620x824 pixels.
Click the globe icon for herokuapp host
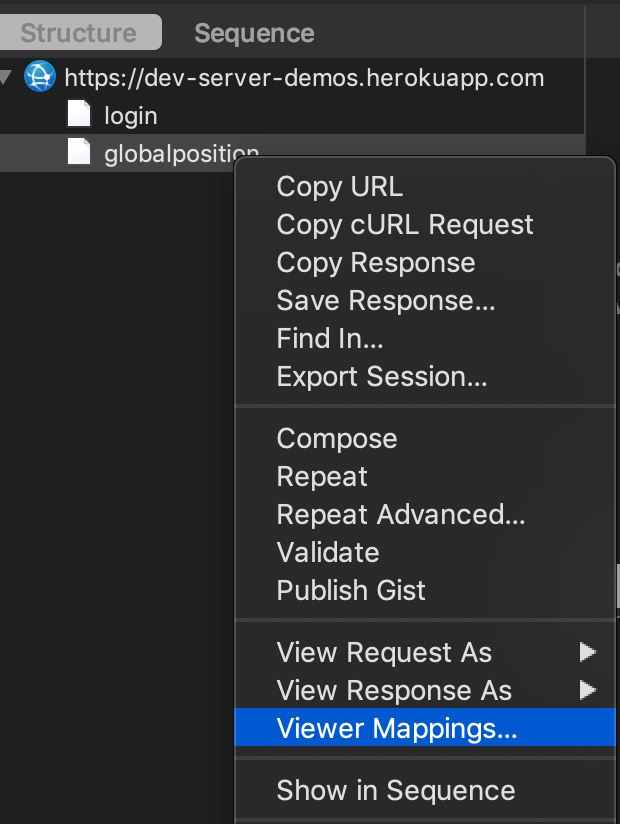40,77
